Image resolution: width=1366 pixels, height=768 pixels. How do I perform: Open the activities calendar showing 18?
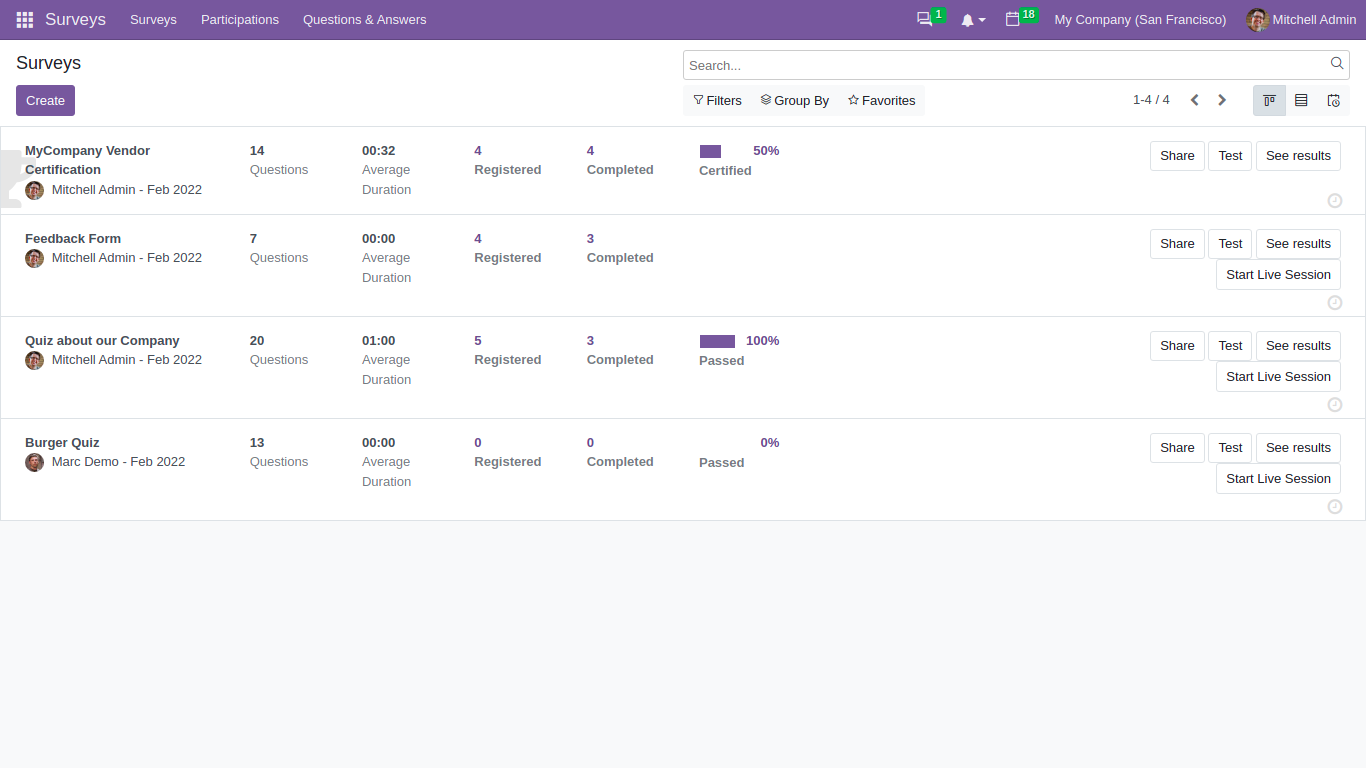[1014, 19]
